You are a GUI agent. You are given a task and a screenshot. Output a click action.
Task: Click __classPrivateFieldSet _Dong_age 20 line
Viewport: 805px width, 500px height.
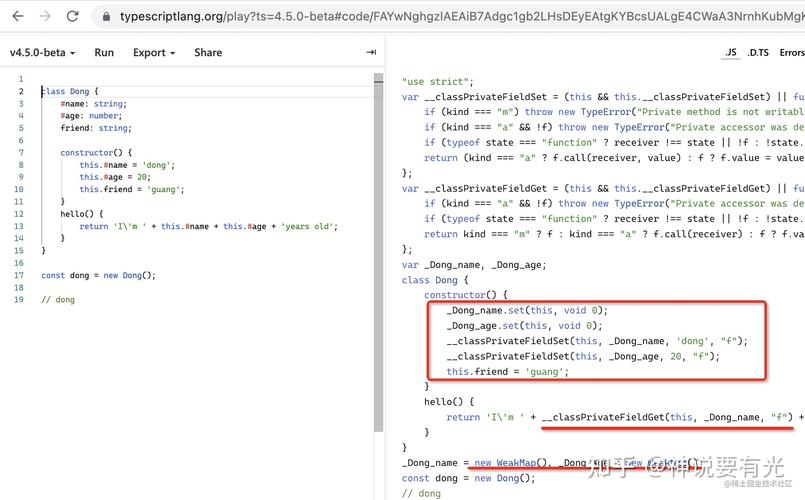click(583, 357)
